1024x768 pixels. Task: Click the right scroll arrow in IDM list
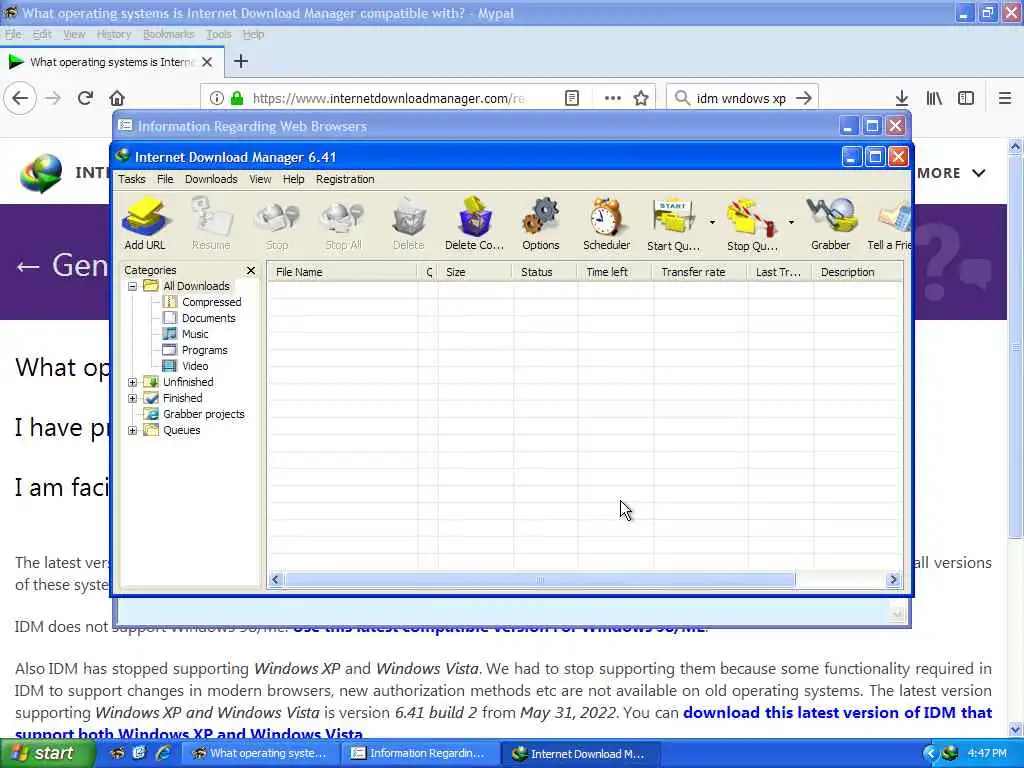(x=893, y=580)
